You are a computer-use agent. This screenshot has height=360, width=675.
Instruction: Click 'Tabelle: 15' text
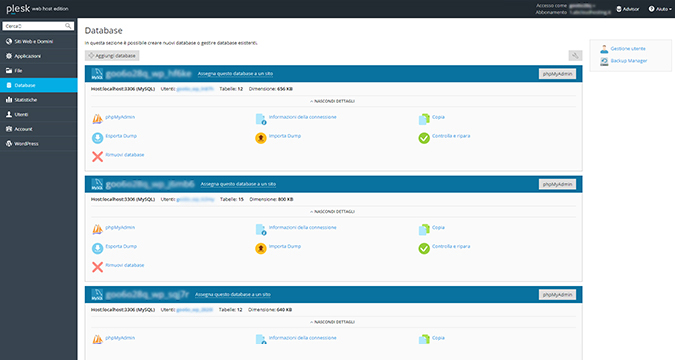[x=232, y=199]
